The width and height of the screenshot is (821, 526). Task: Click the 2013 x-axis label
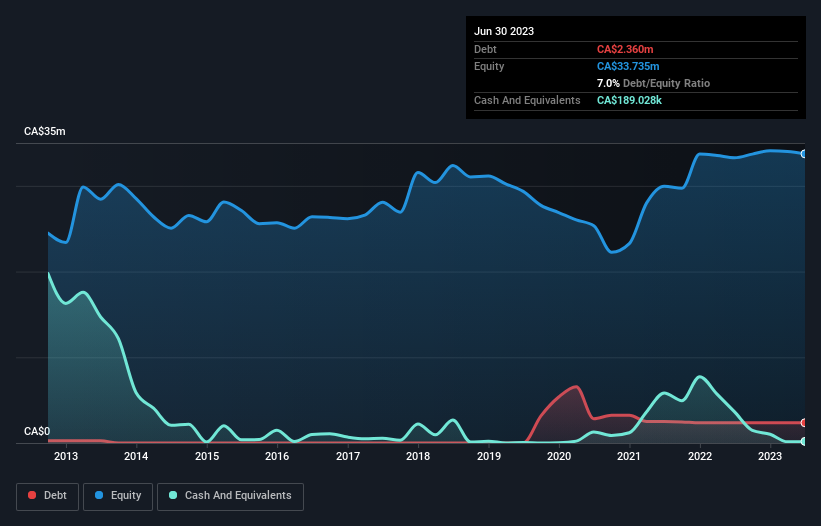[66, 456]
